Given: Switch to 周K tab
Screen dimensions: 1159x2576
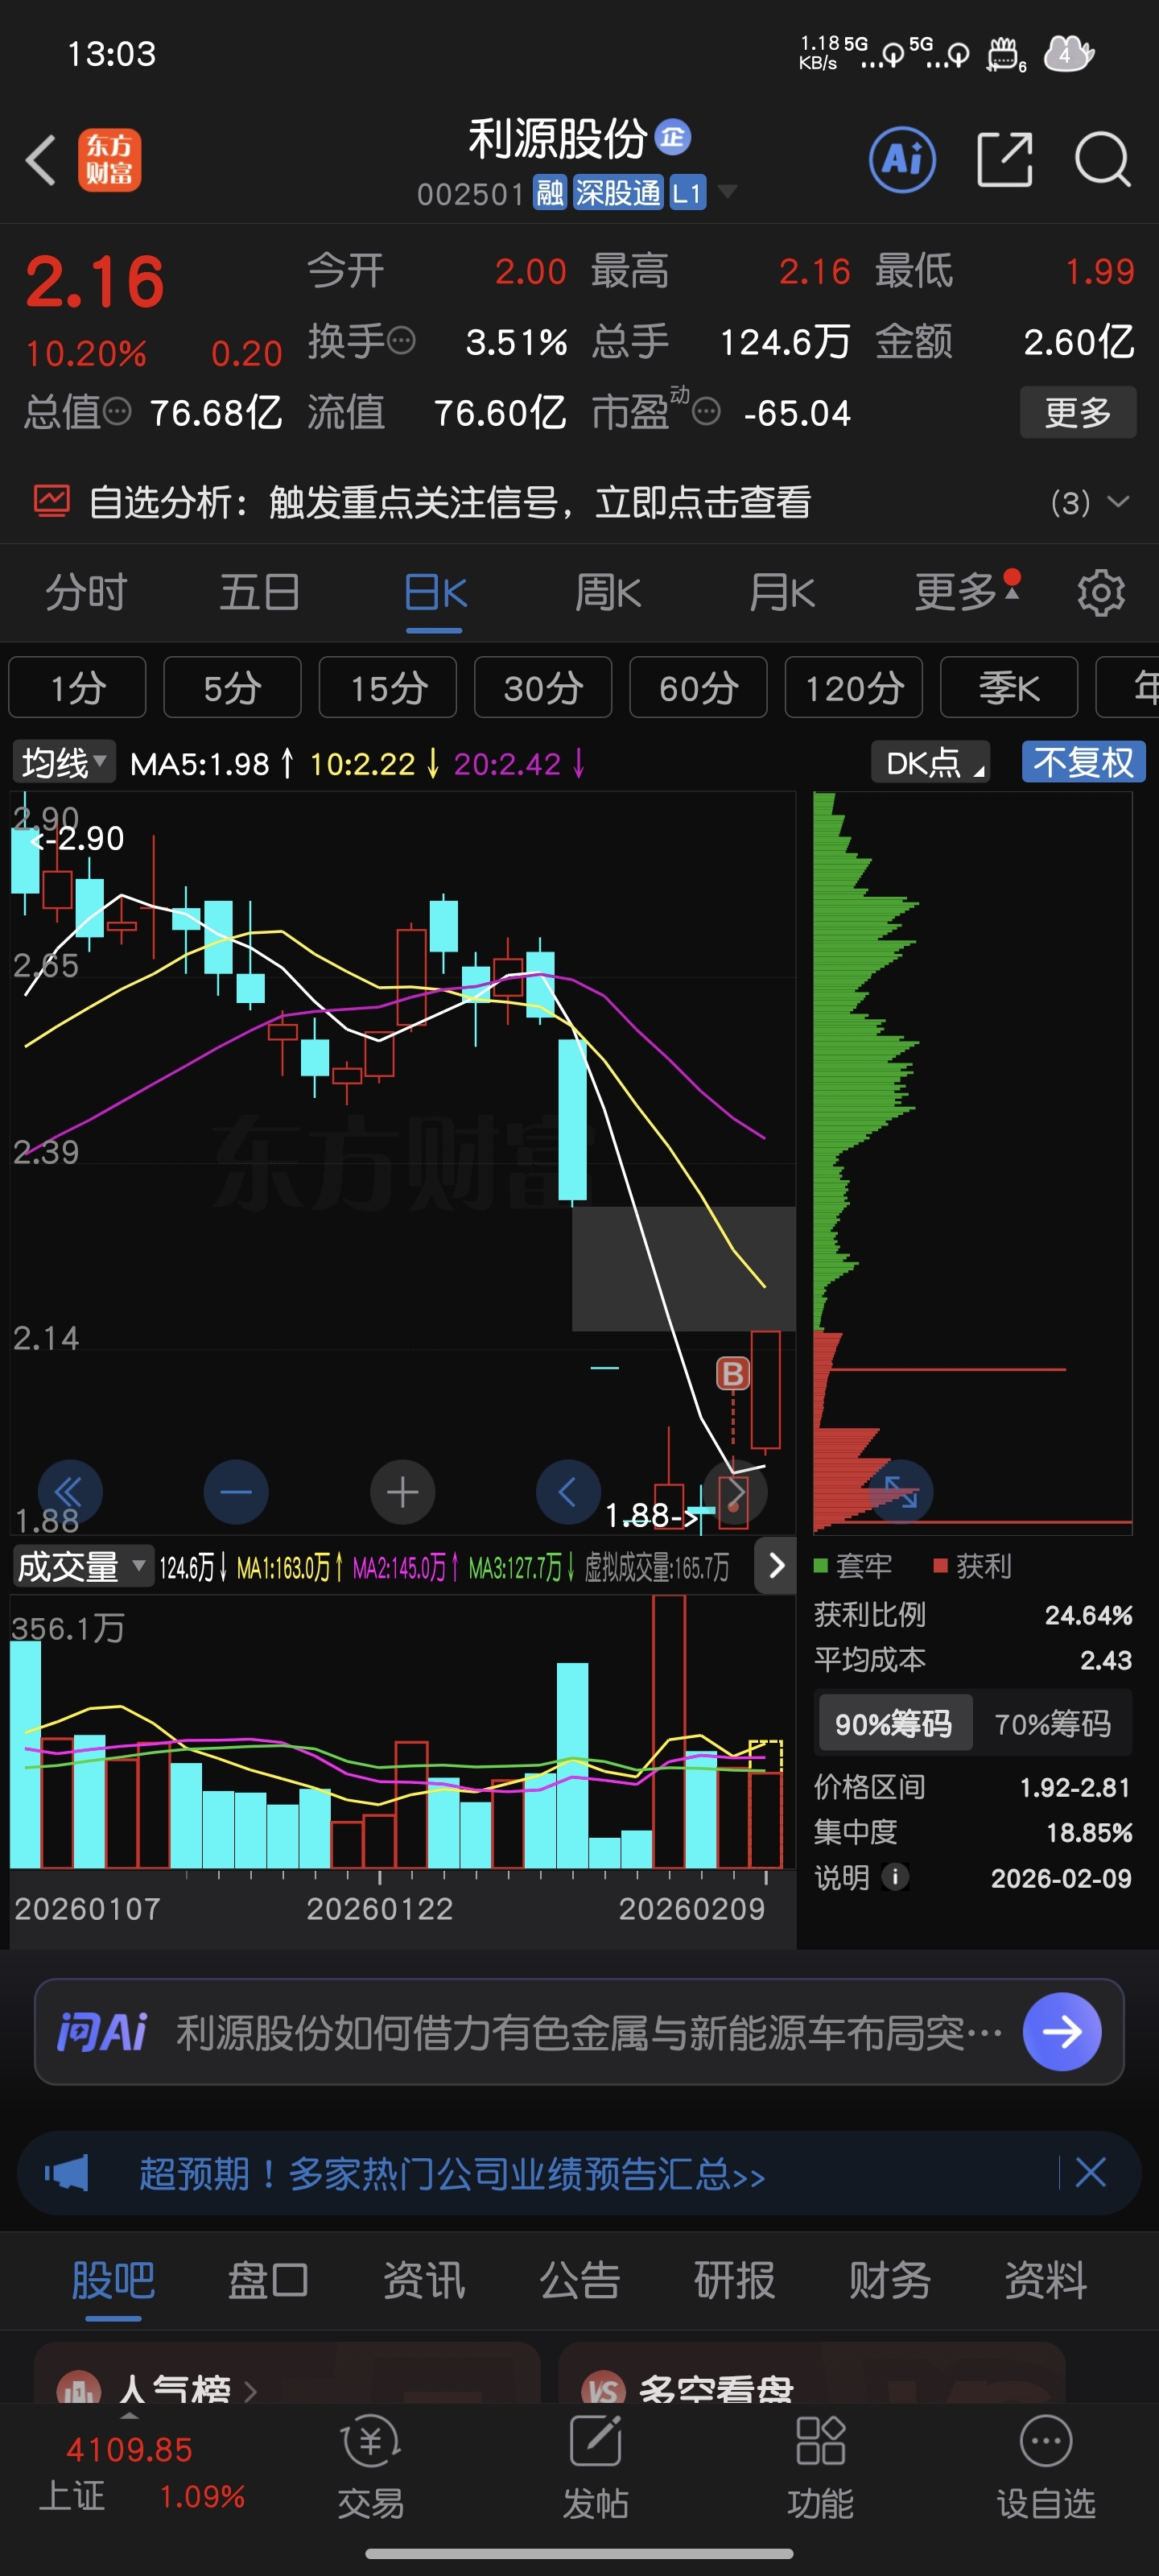Looking at the screenshot, I should click(x=608, y=593).
